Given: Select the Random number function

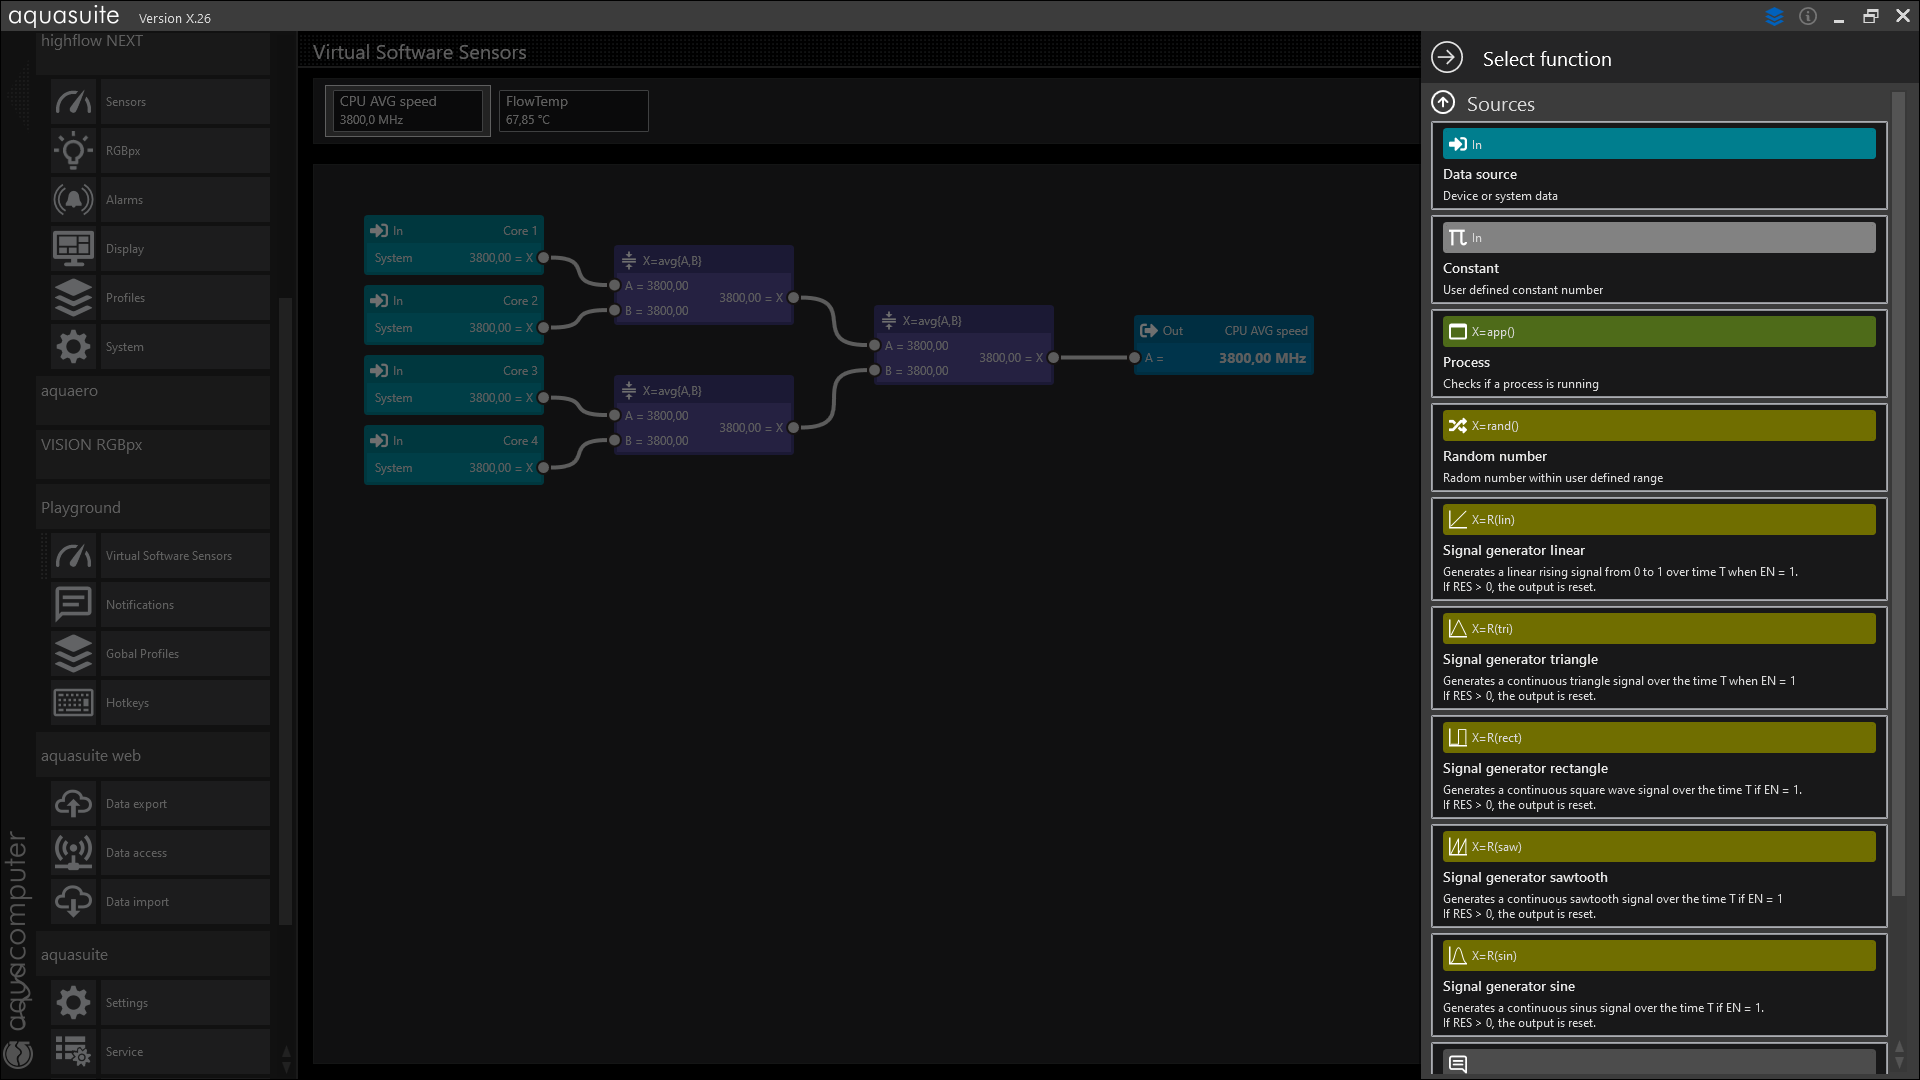Looking at the screenshot, I should 1659,448.
